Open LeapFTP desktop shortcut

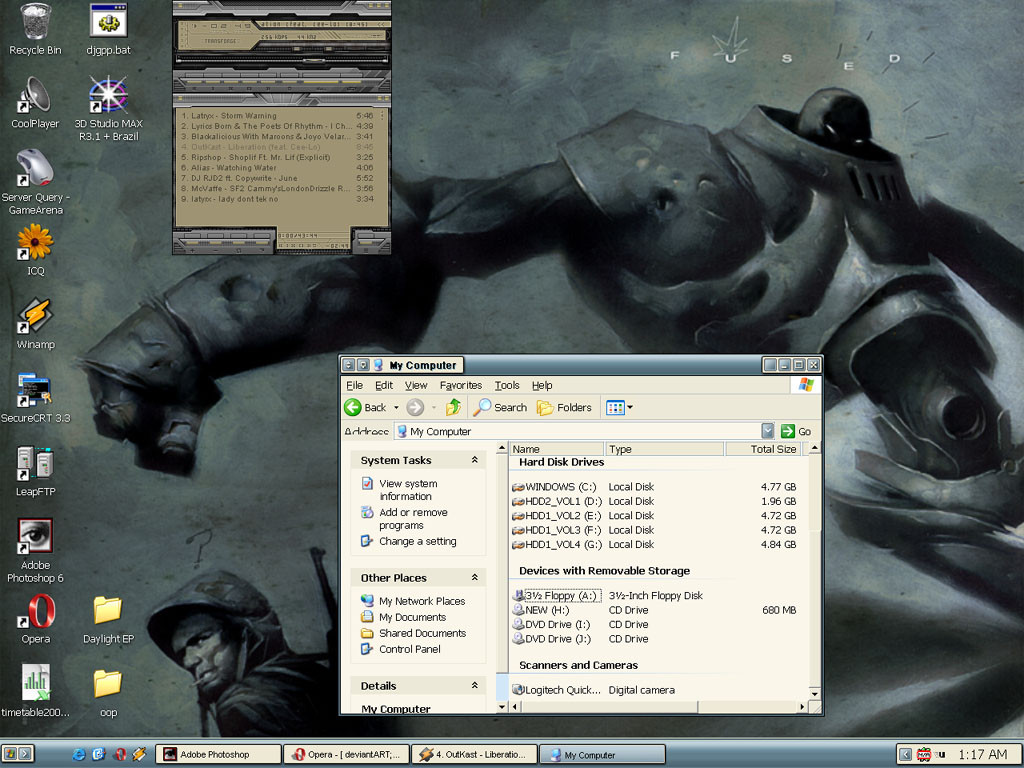point(35,472)
